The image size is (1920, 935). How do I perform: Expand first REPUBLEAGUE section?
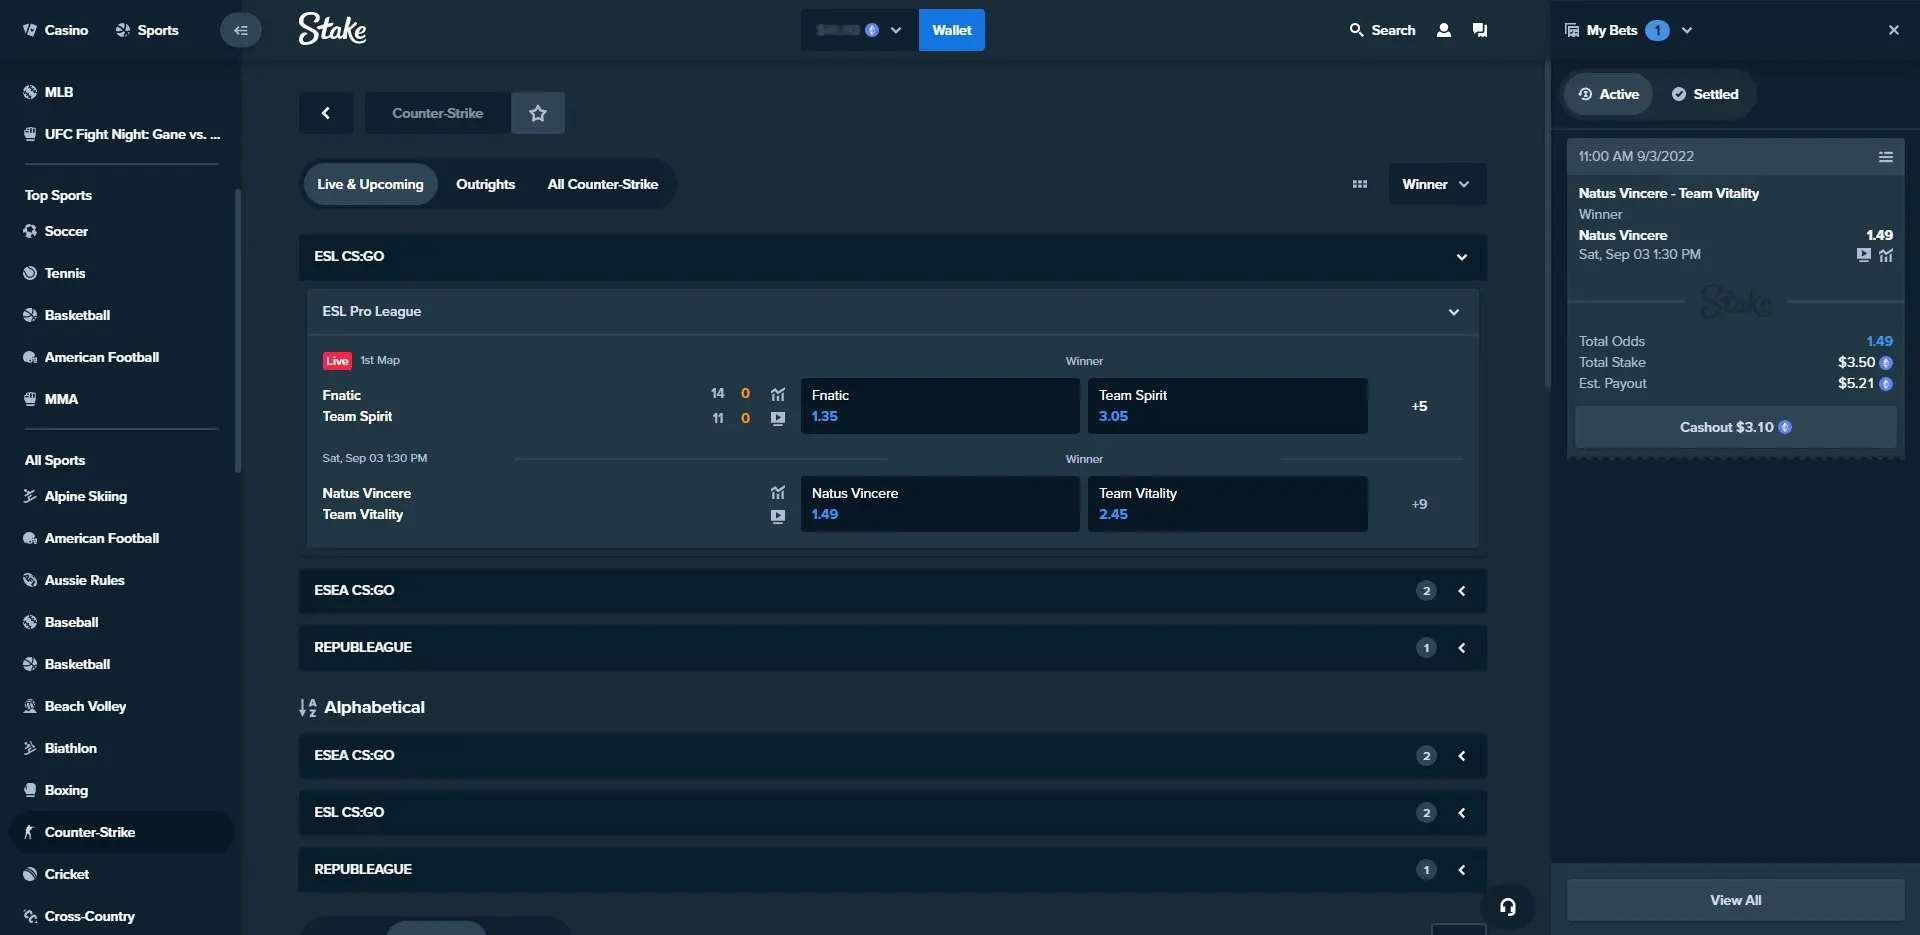(892, 647)
